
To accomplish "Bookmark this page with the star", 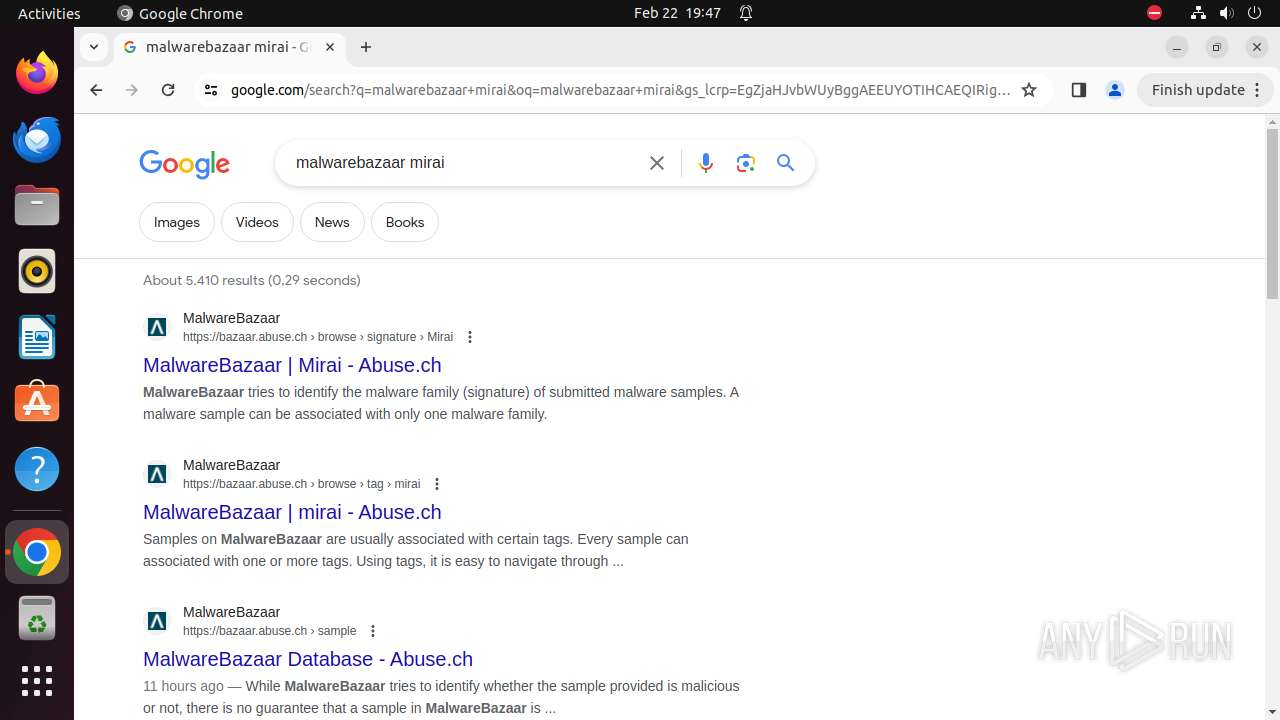I will pyautogui.click(x=1029, y=90).
